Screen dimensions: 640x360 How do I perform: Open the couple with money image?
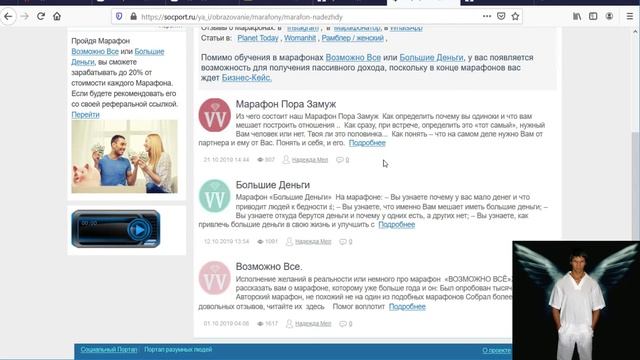pos(124,156)
